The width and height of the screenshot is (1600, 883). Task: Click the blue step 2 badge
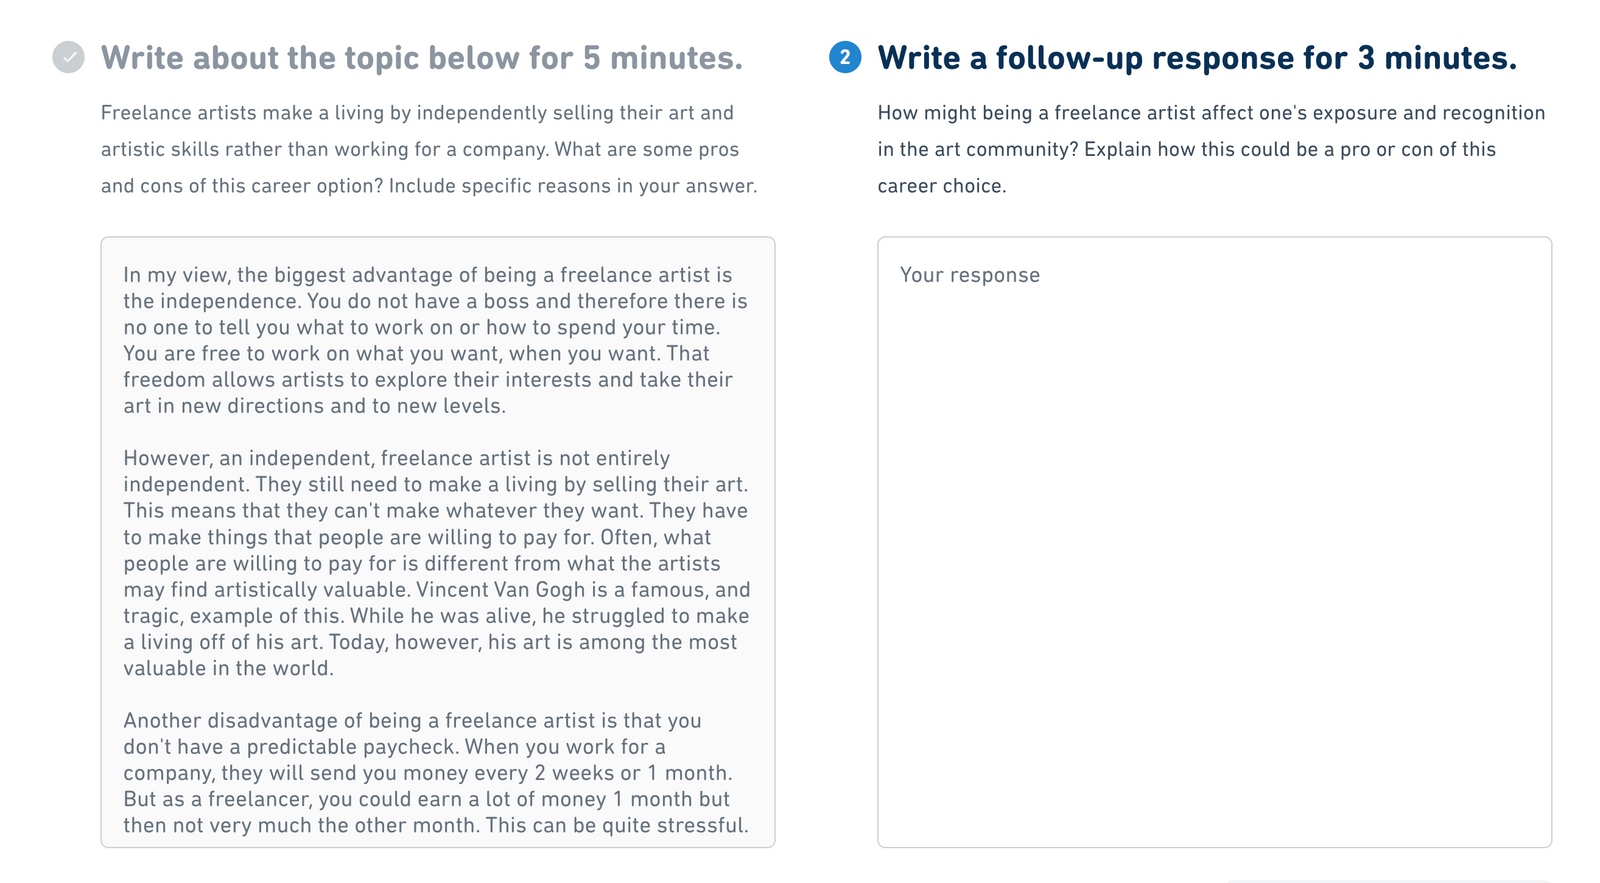pos(845,58)
